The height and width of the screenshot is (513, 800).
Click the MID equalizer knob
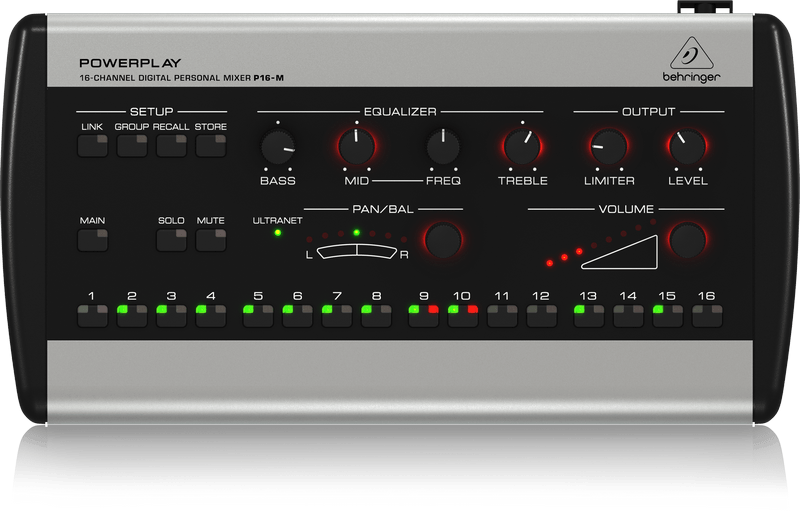click(x=356, y=148)
